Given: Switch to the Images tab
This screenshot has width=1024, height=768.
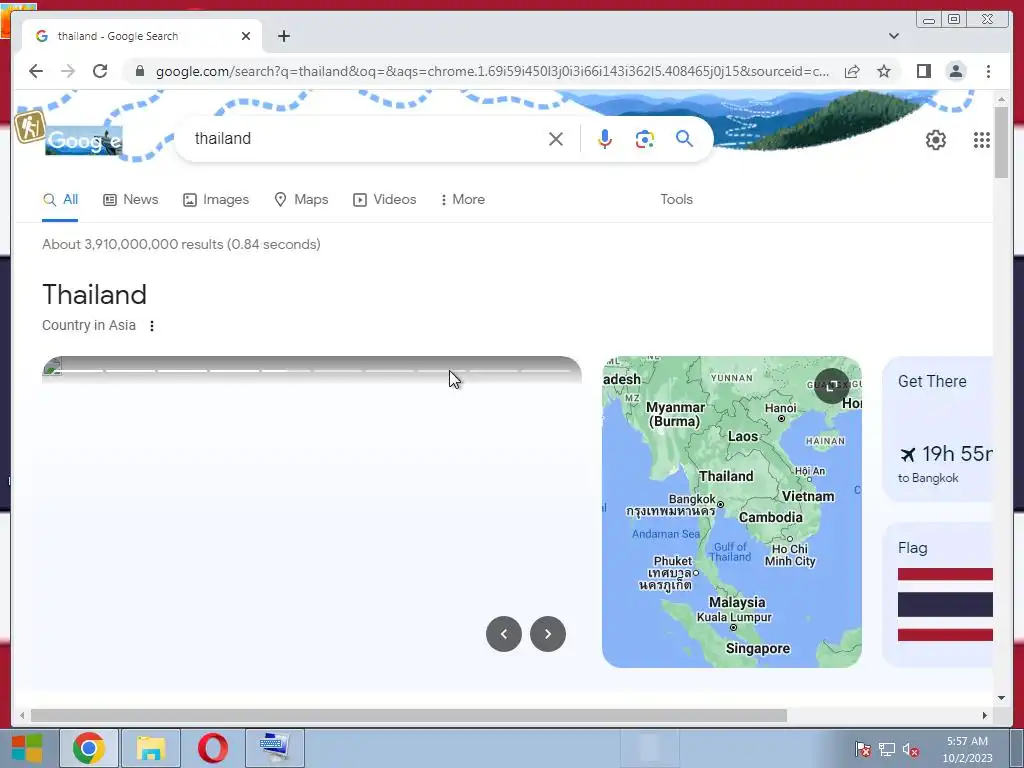Looking at the screenshot, I should pos(216,199).
